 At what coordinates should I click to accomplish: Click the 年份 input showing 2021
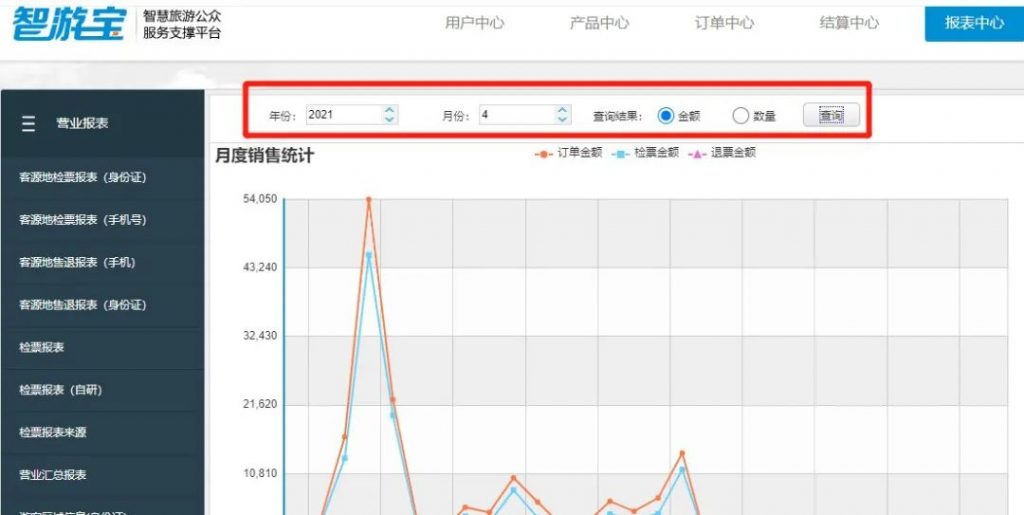tap(344, 115)
